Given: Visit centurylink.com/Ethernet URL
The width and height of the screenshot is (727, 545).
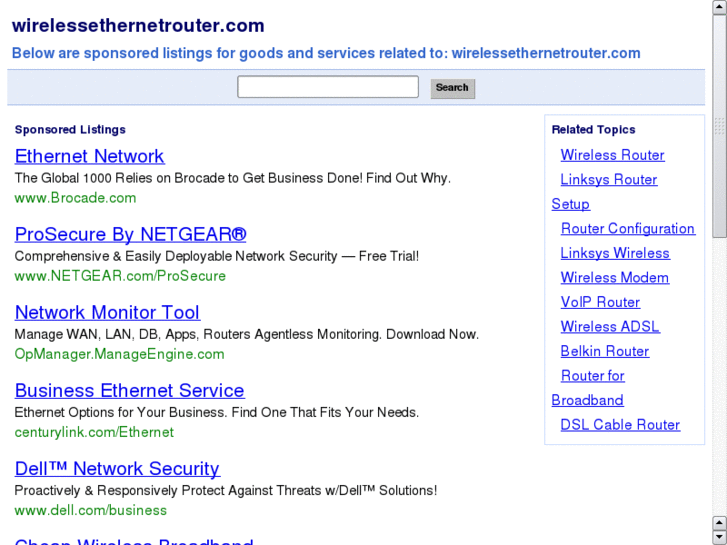Looking at the screenshot, I should pos(94,432).
